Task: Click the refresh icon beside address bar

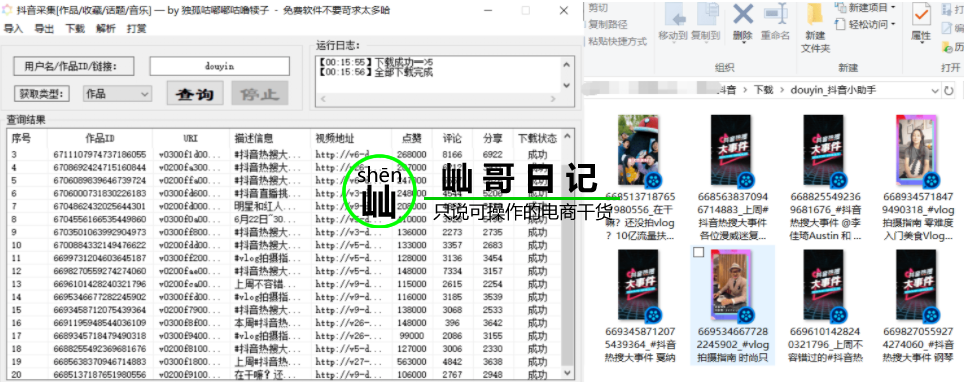Action: click(950, 91)
